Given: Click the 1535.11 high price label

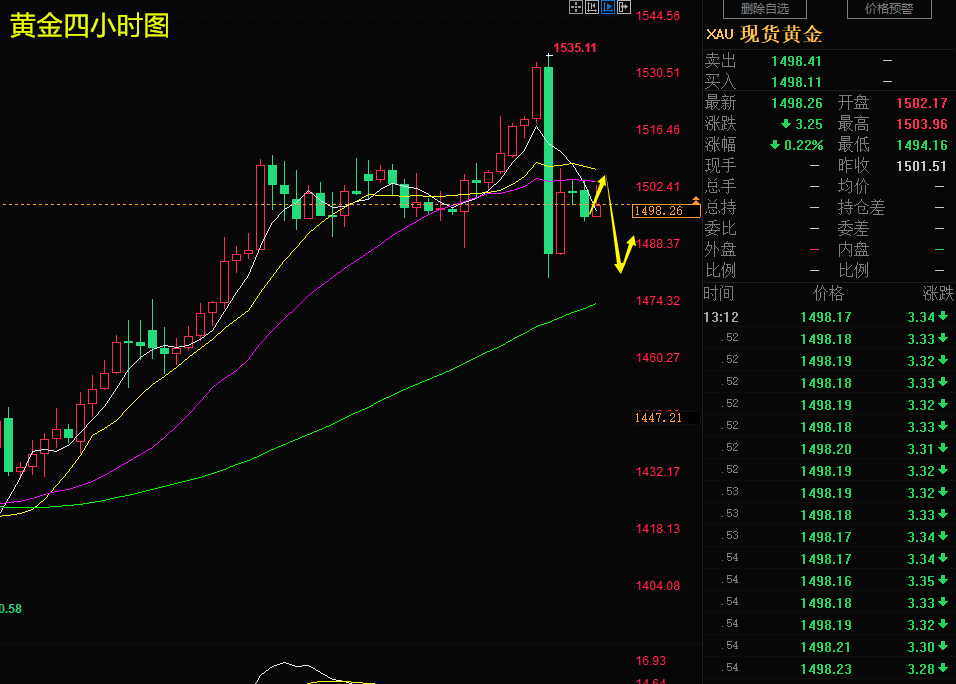Looking at the screenshot, I should pyautogui.click(x=574, y=48).
